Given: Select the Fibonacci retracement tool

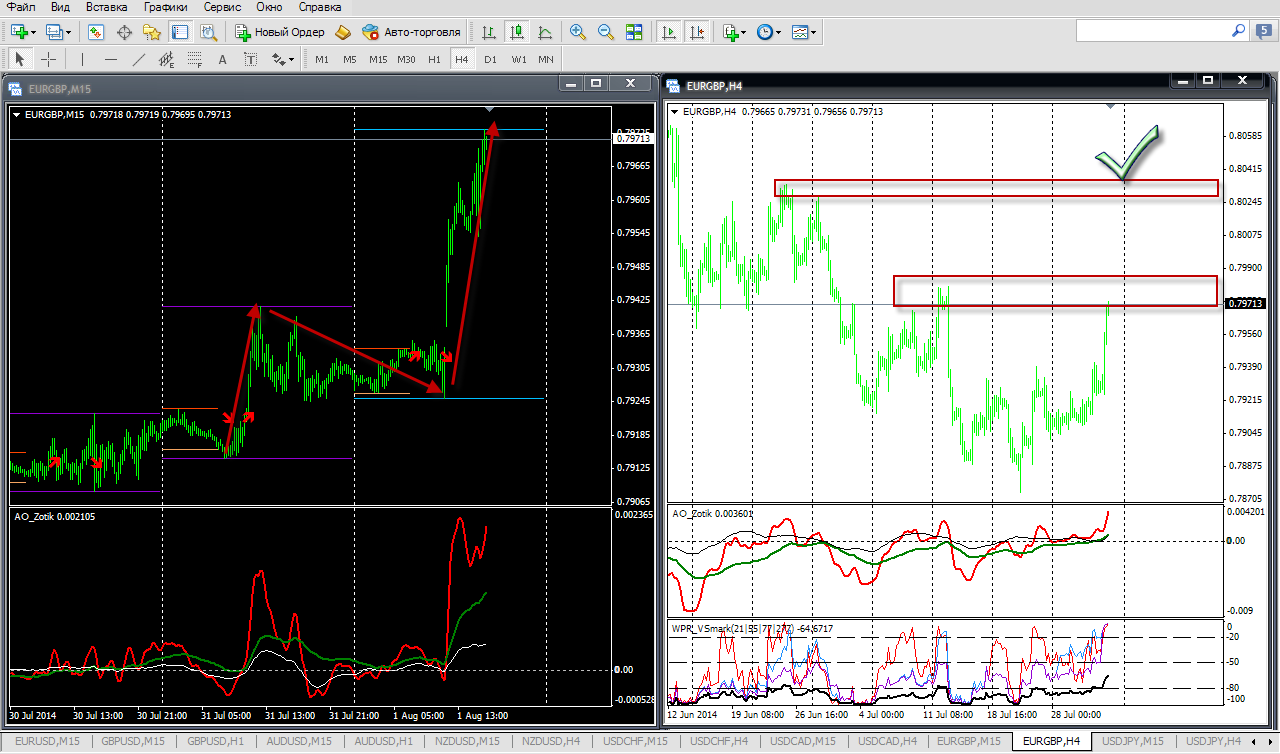Looking at the screenshot, I should (195, 59).
